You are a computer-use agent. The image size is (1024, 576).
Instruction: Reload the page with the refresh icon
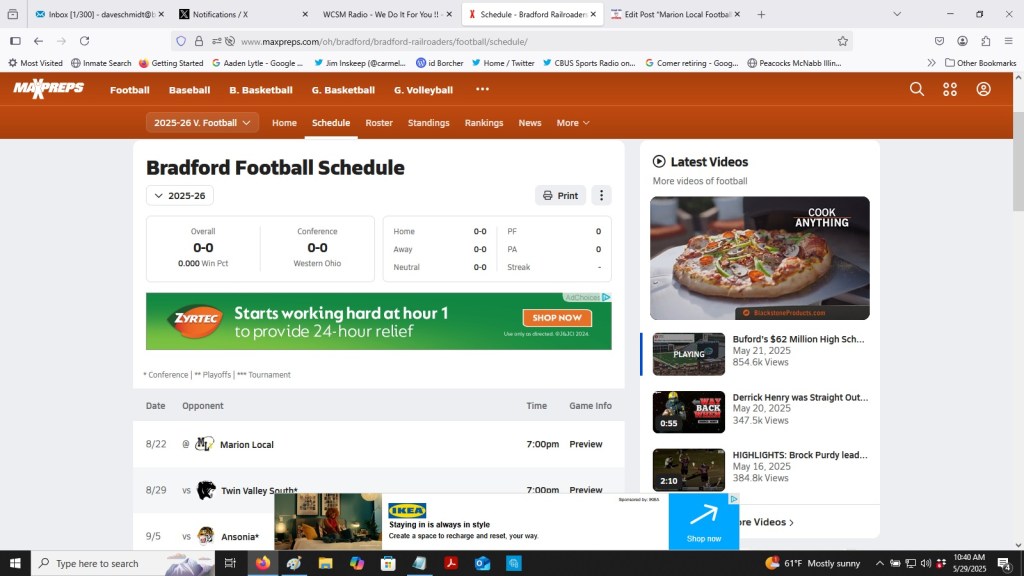click(85, 41)
